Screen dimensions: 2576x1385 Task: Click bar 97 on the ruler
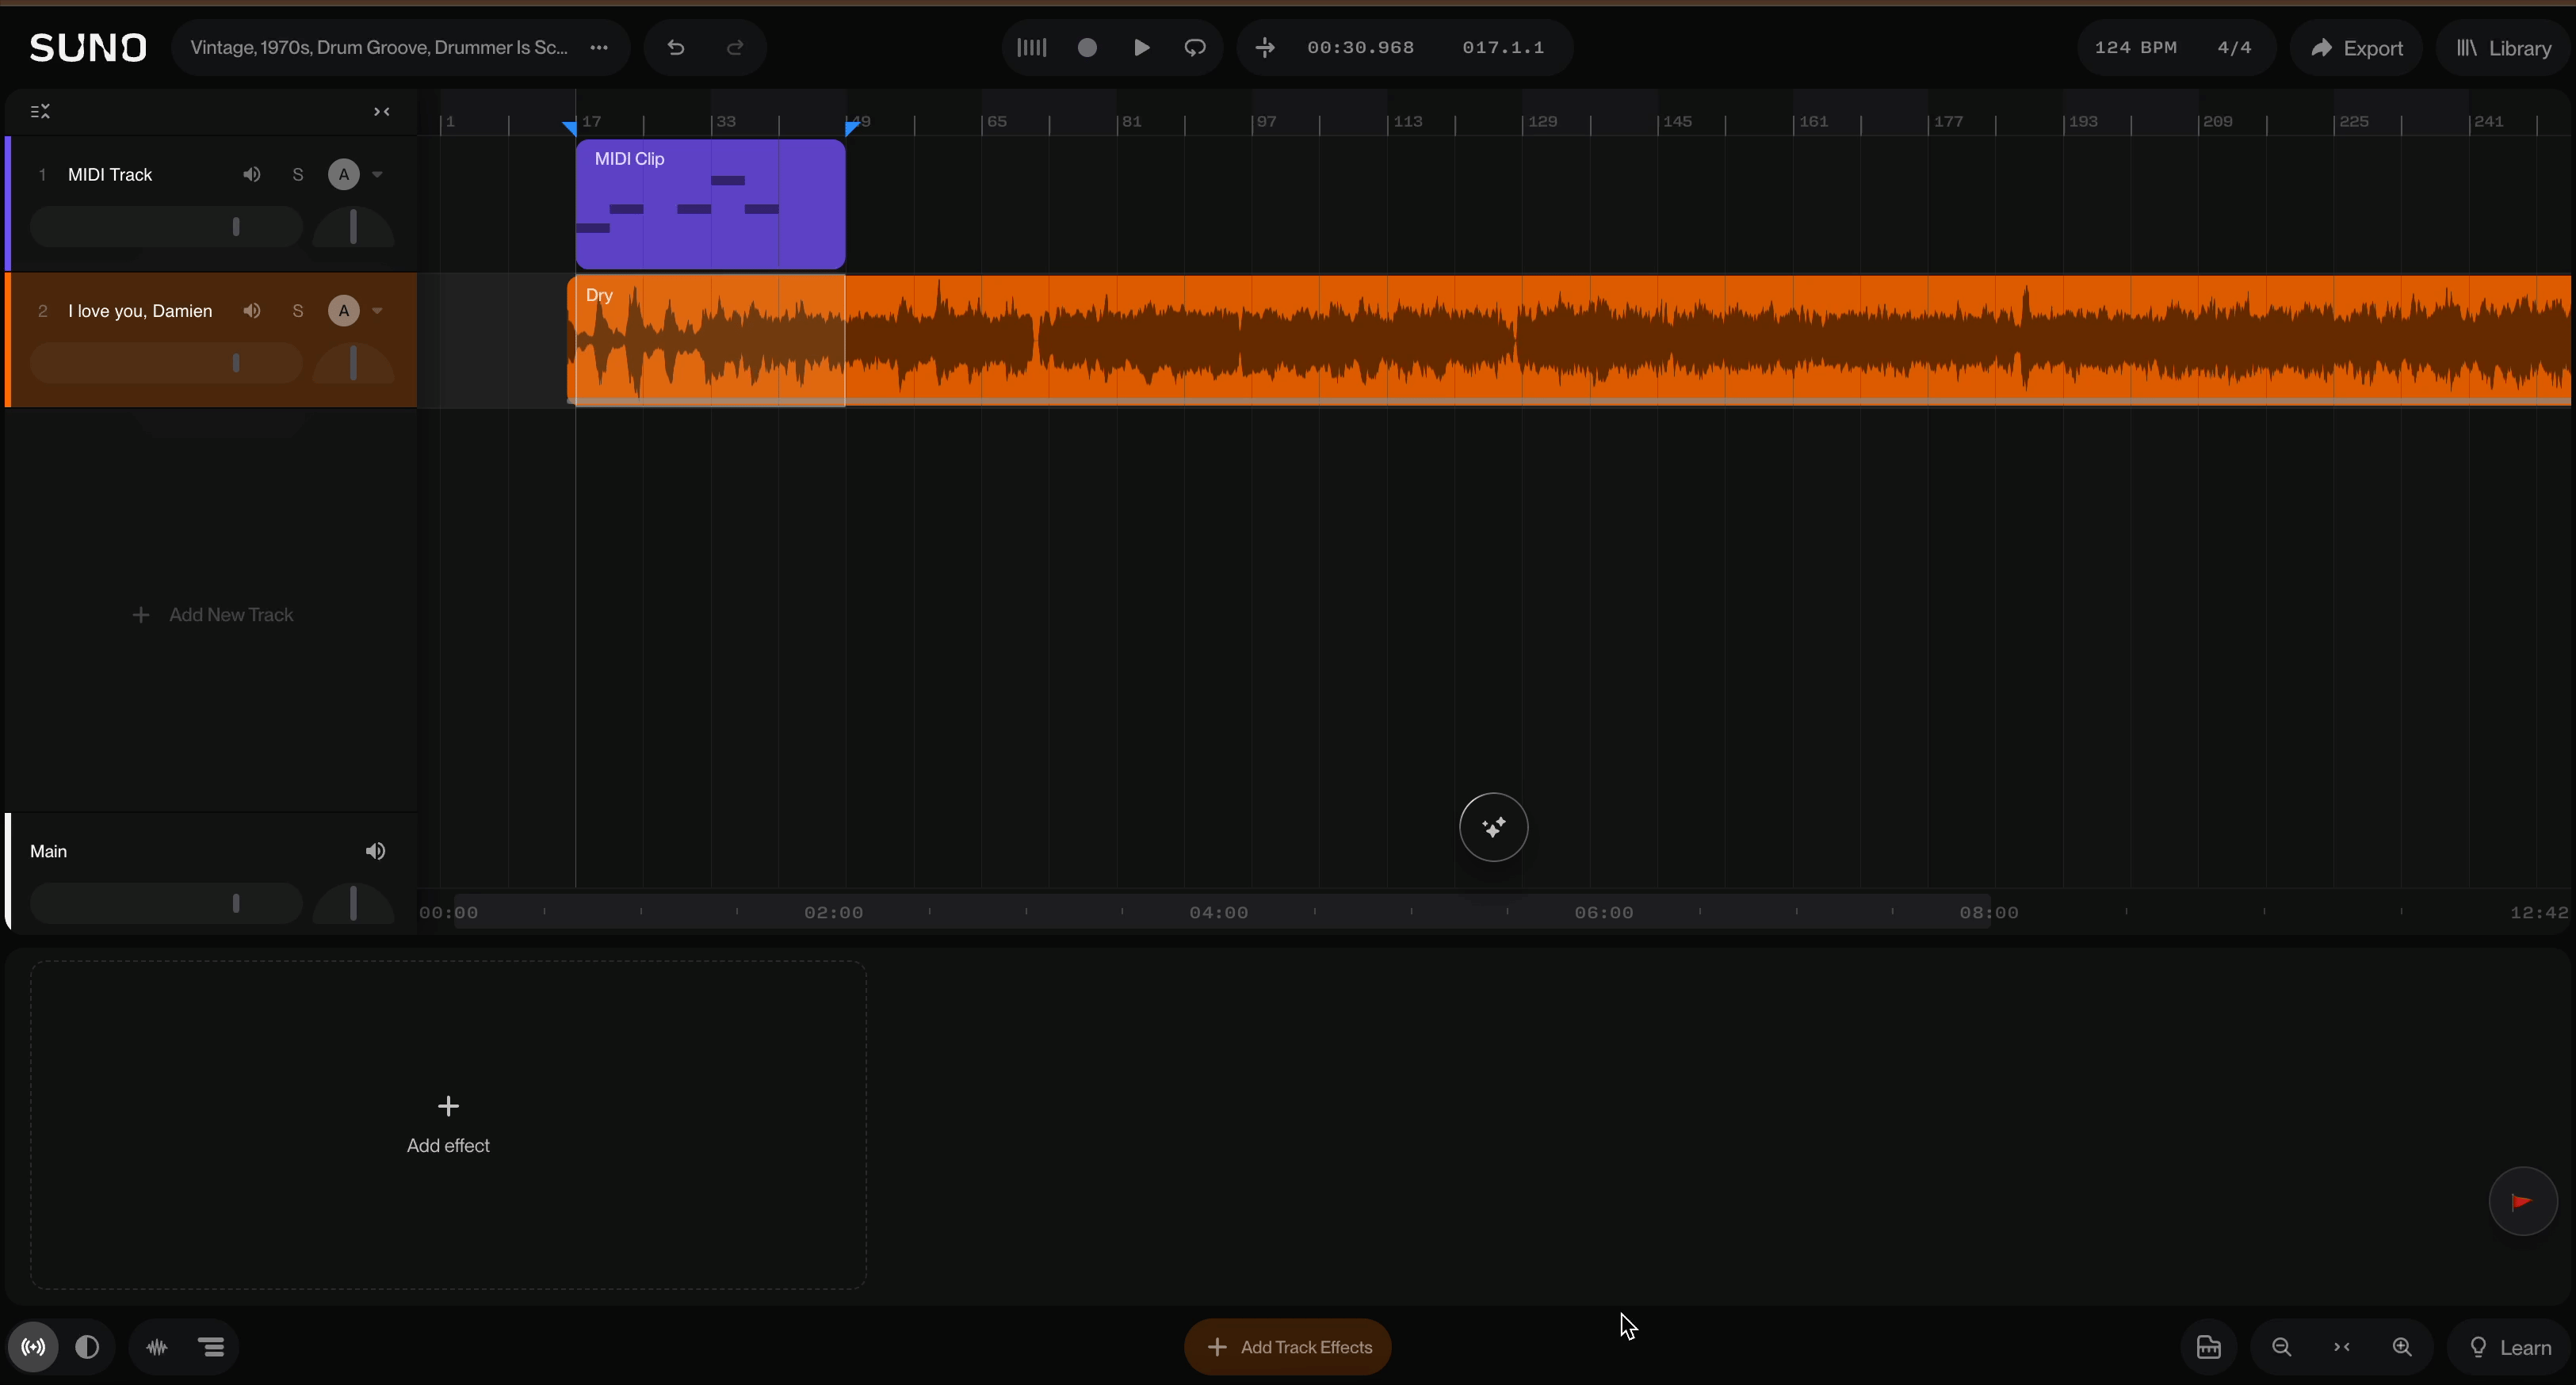pyautogui.click(x=1266, y=121)
